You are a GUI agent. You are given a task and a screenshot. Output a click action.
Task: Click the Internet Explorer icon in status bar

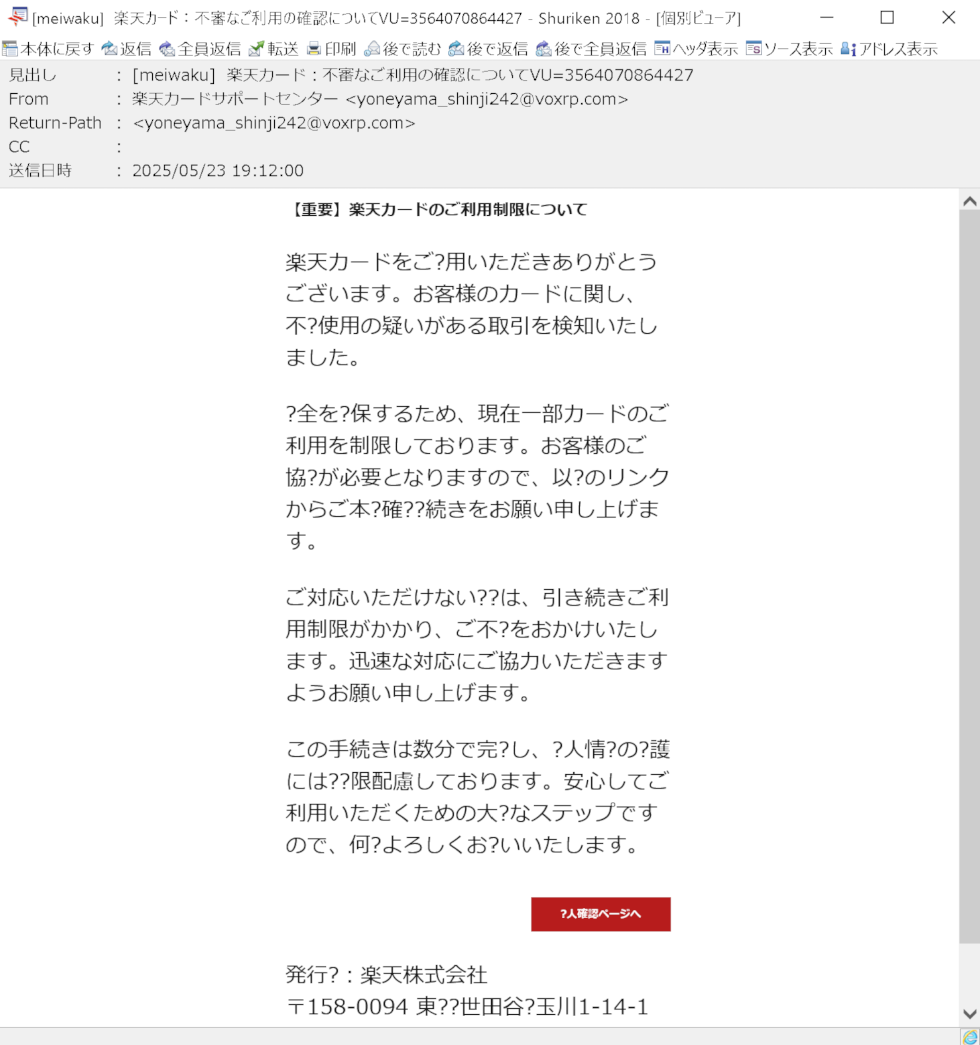[970, 1036]
